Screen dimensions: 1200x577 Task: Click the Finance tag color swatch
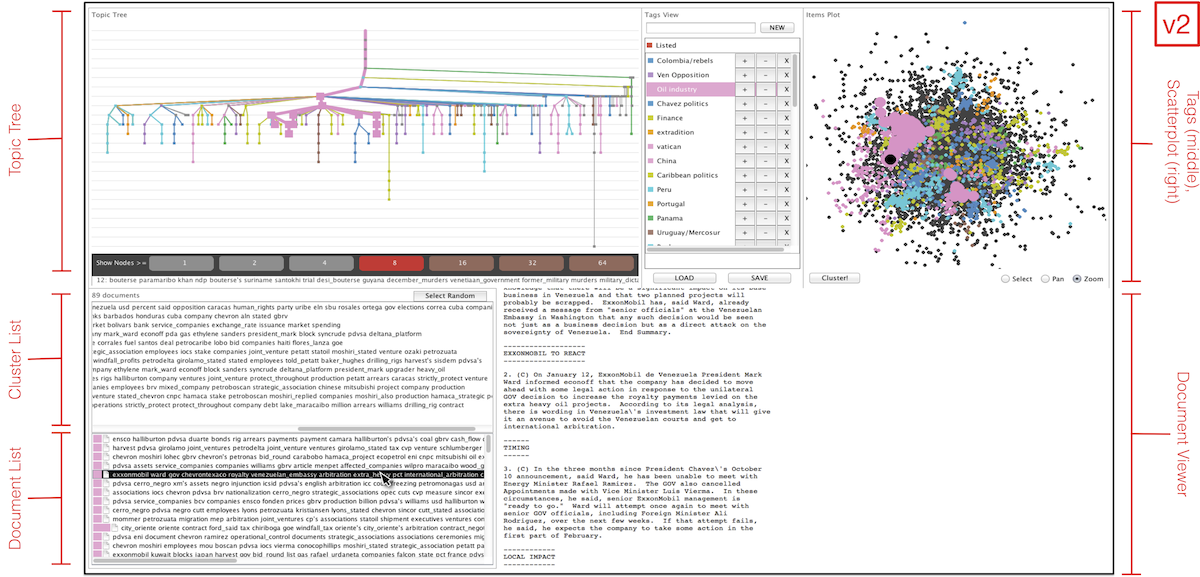[x=650, y=118]
